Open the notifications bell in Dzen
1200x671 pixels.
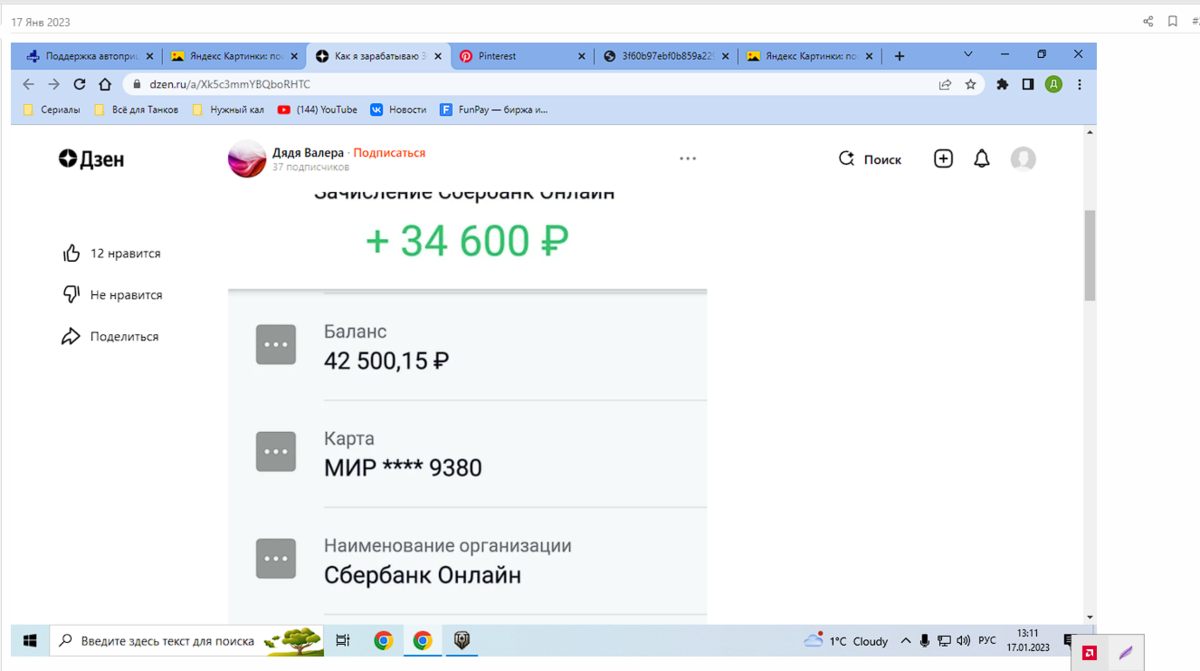coord(982,159)
